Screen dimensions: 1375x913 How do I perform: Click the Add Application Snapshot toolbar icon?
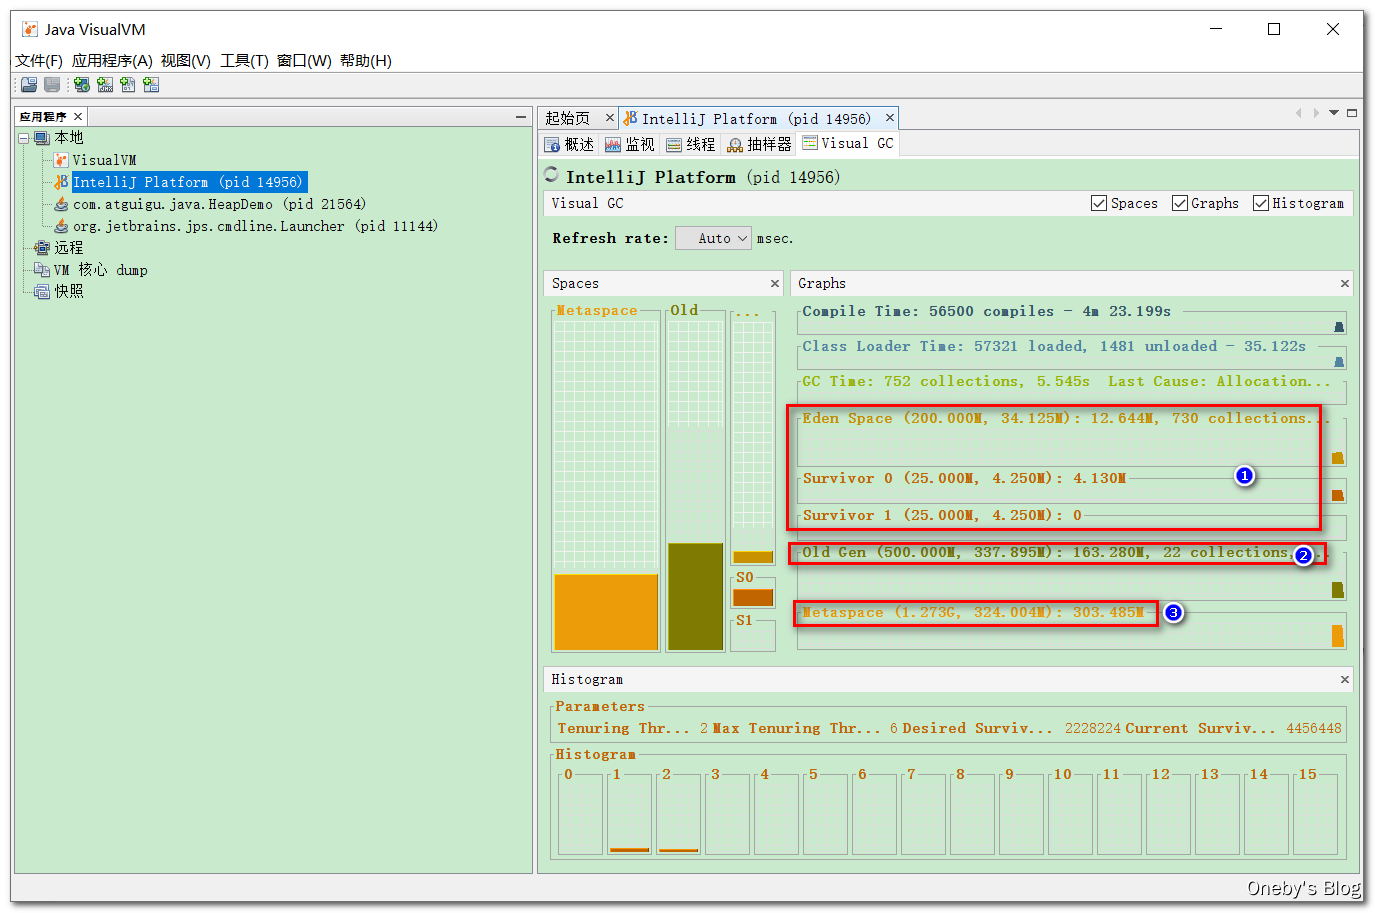pos(151,85)
